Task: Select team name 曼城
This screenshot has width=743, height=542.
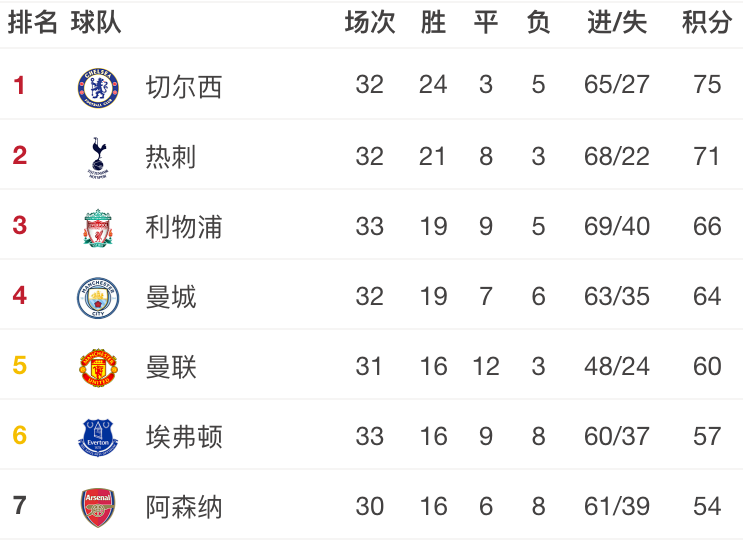Action: click(x=171, y=297)
